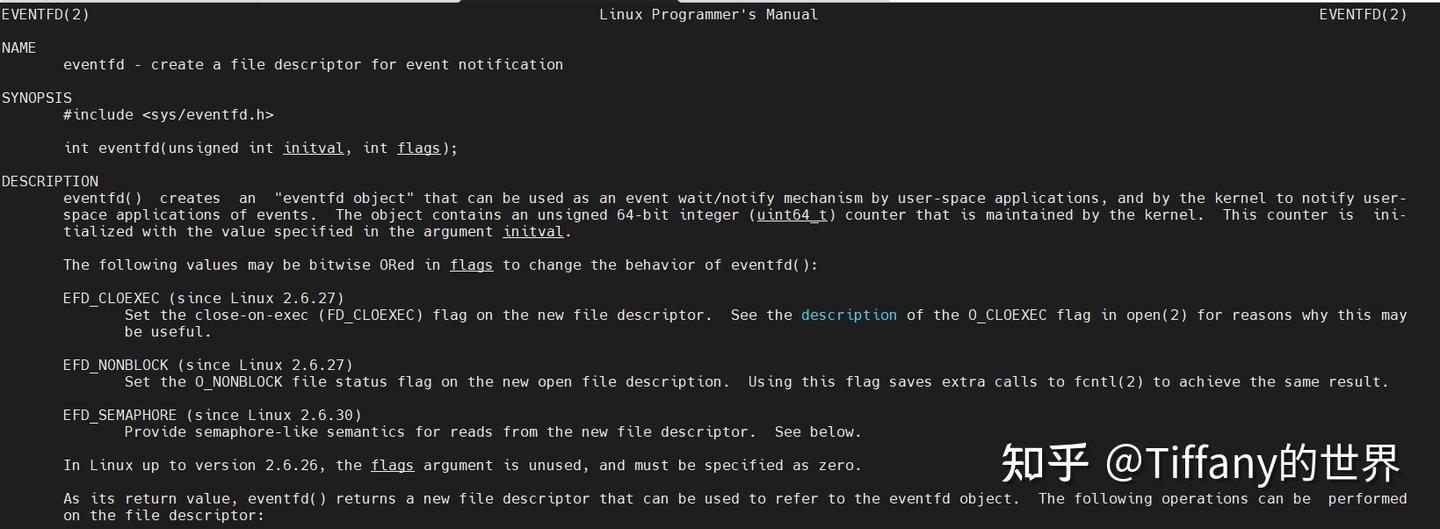
Task: Click the NAME section heading
Action: (x=19, y=48)
